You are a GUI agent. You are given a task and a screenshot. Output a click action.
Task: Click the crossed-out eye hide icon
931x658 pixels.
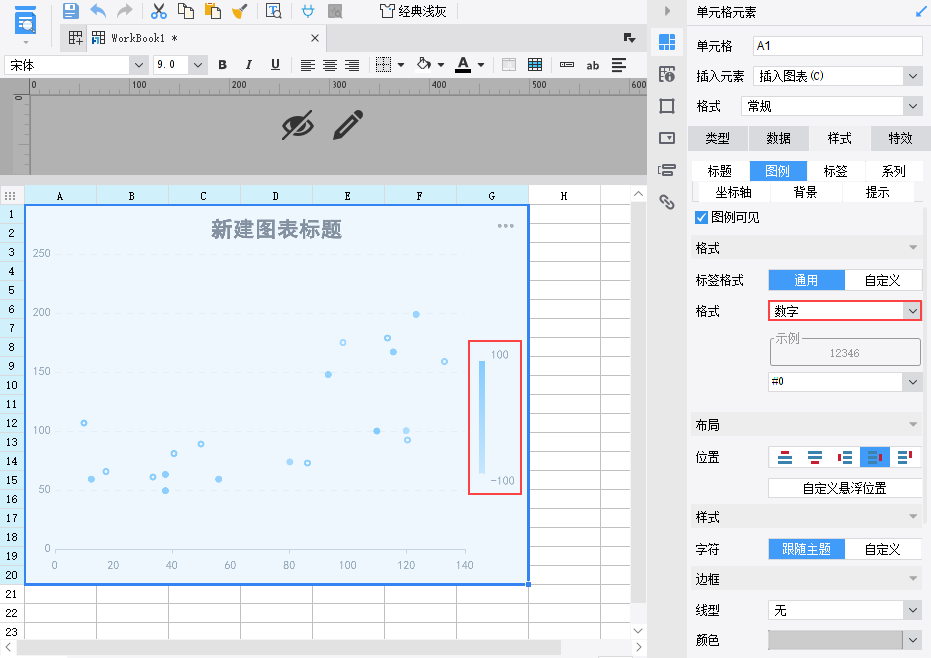[297, 125]
